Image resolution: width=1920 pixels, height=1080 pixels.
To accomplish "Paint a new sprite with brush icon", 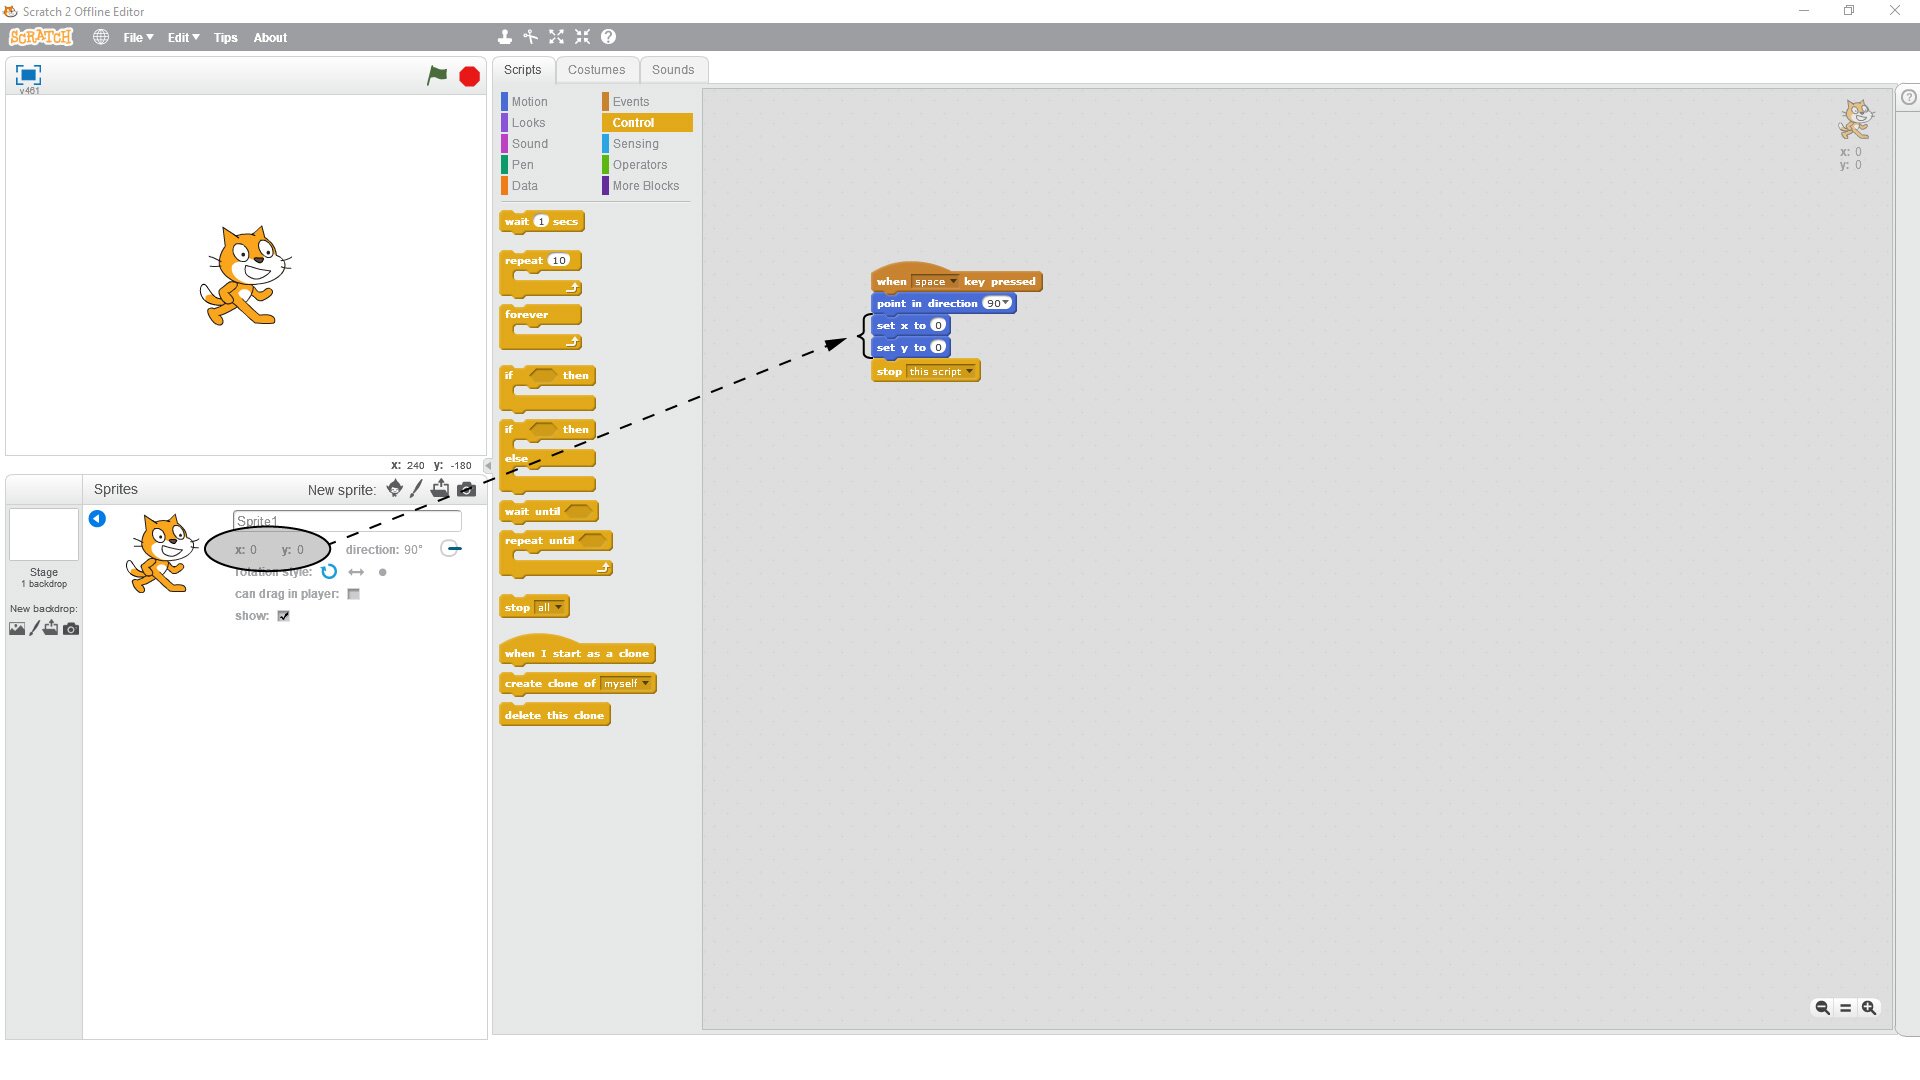I will [416, 489].
